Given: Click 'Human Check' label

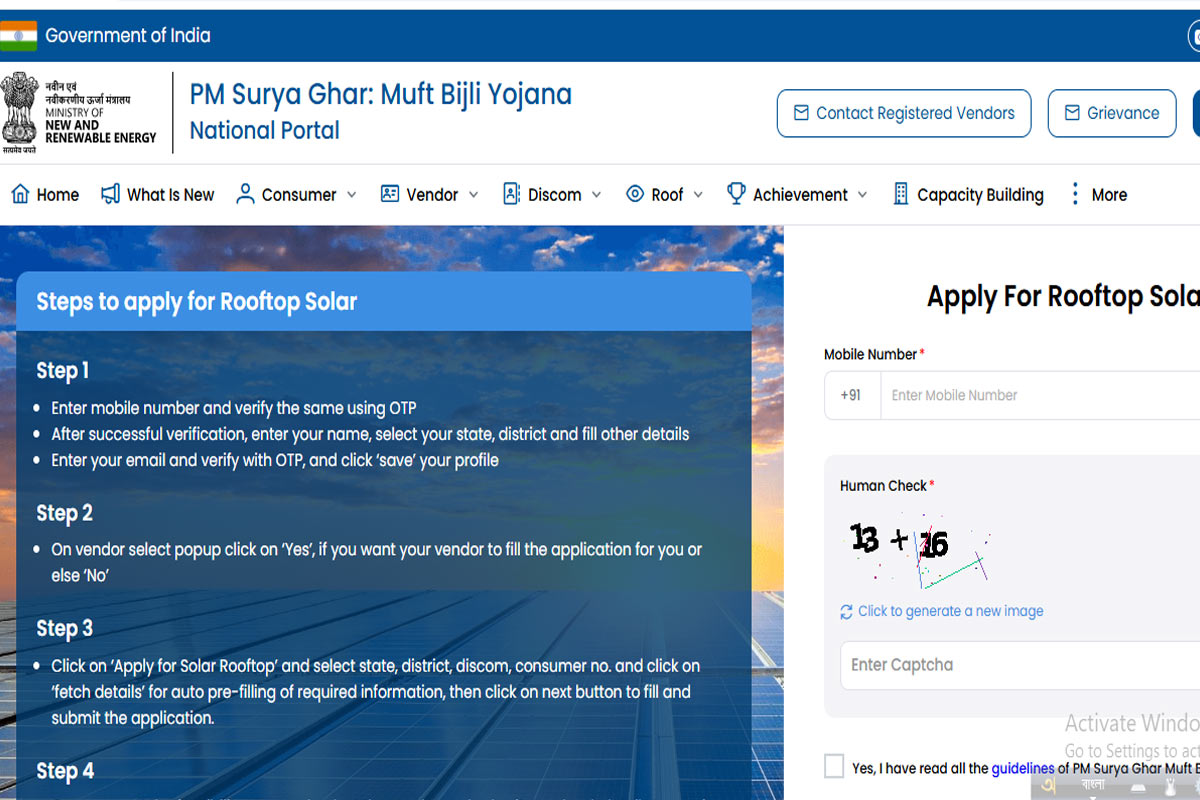Looking at the screenshot, I should click(x=884, y=485).
